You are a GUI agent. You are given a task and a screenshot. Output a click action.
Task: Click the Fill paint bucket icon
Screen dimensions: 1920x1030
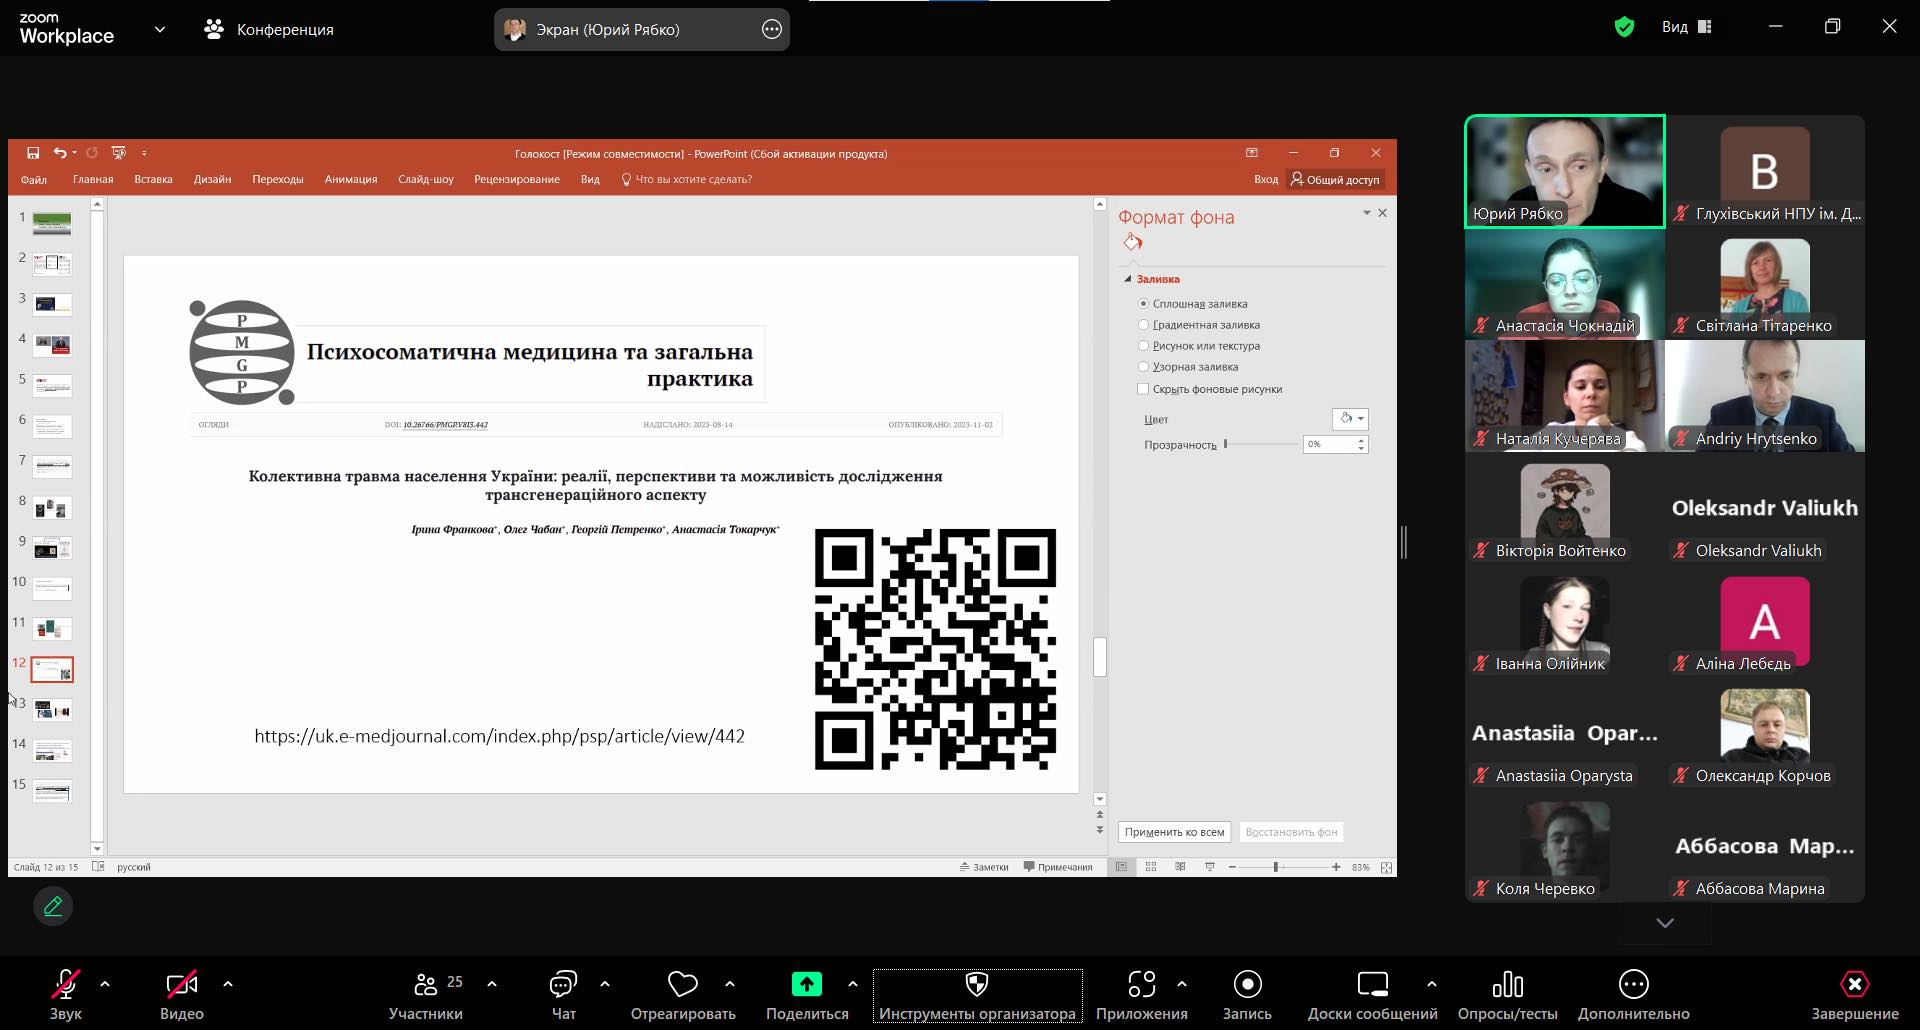[1132, 243]
